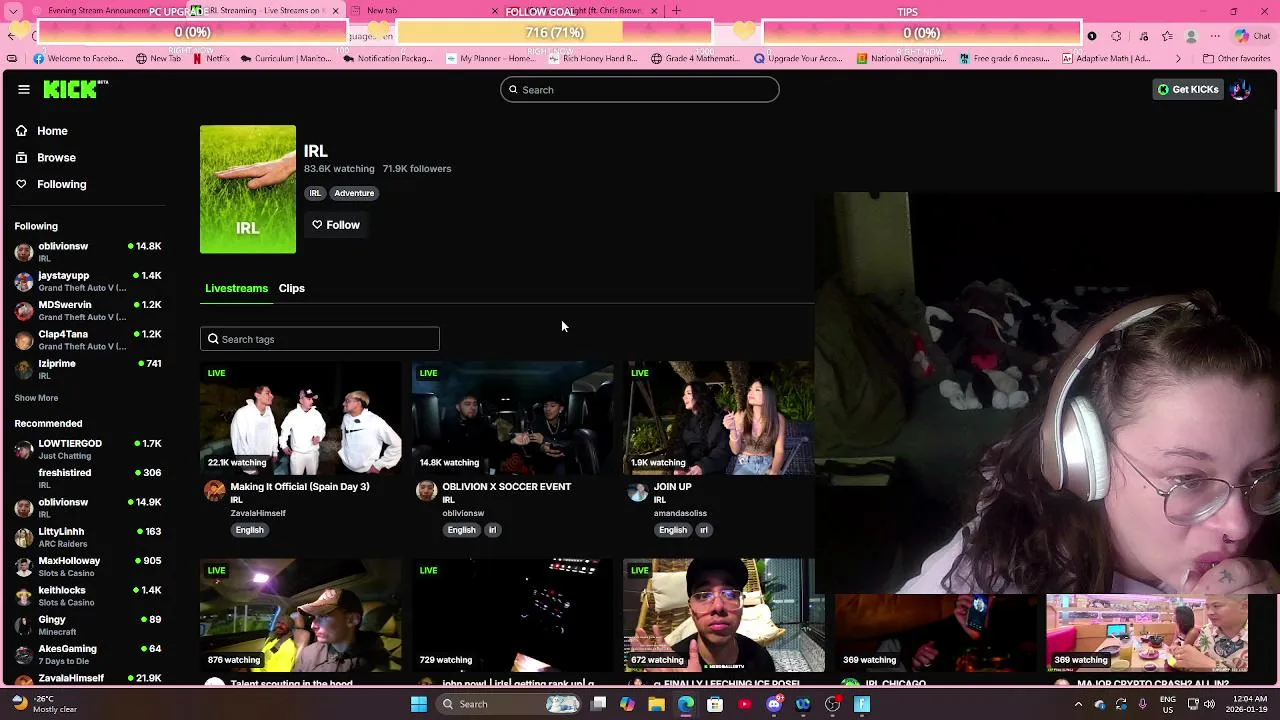Screen dimensions: 1280x720
Task: Select English tag under Making It Official
Action: pyautogui.click(x=250, y=530)
